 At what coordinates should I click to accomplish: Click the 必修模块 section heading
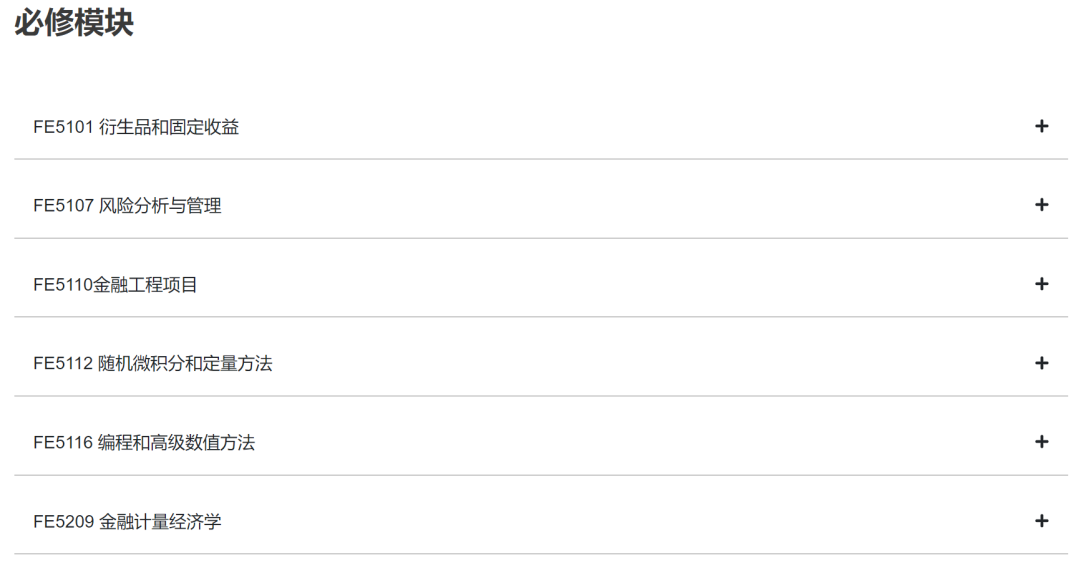[74, 22]
